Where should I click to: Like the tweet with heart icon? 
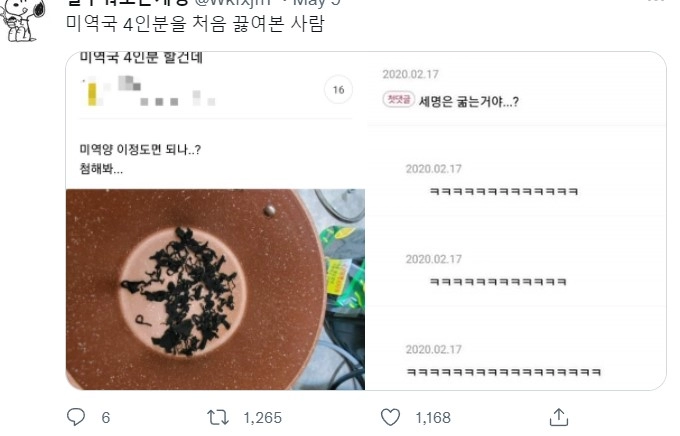(x=390, y=417)
